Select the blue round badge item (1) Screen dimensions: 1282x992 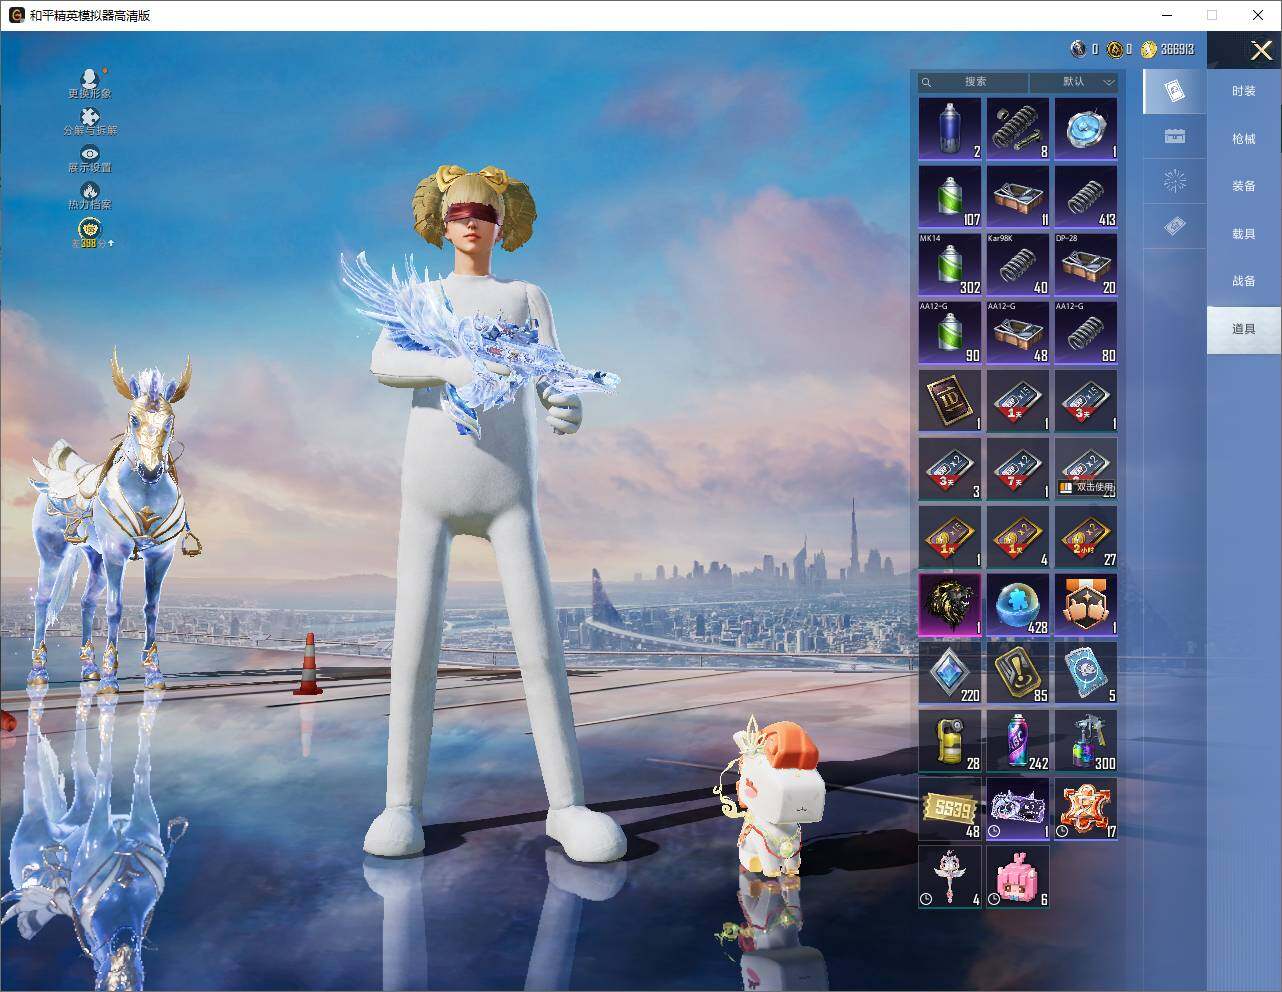pyautogui.click(x=1086, y=128)
